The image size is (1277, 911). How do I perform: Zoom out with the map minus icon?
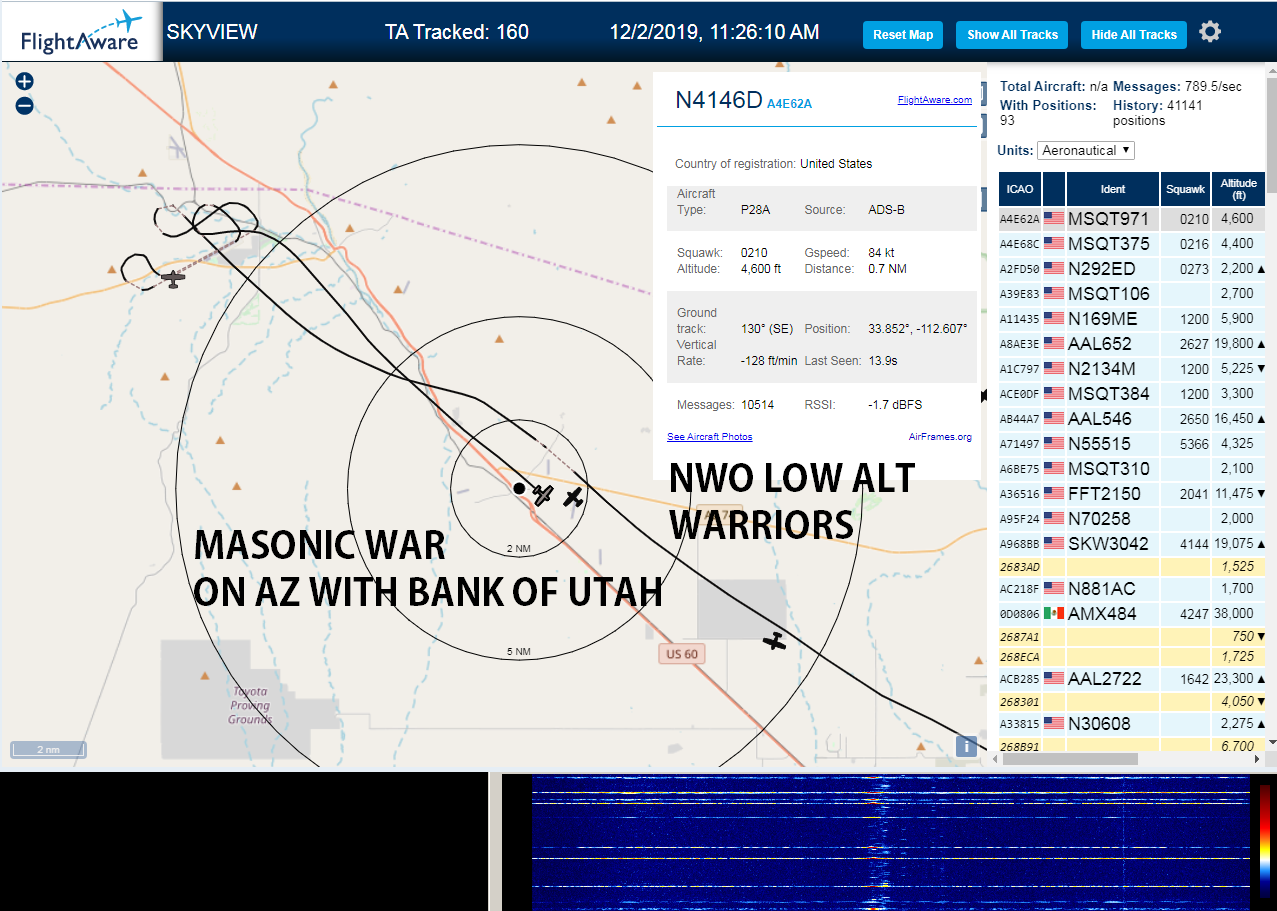coord(25,105)
